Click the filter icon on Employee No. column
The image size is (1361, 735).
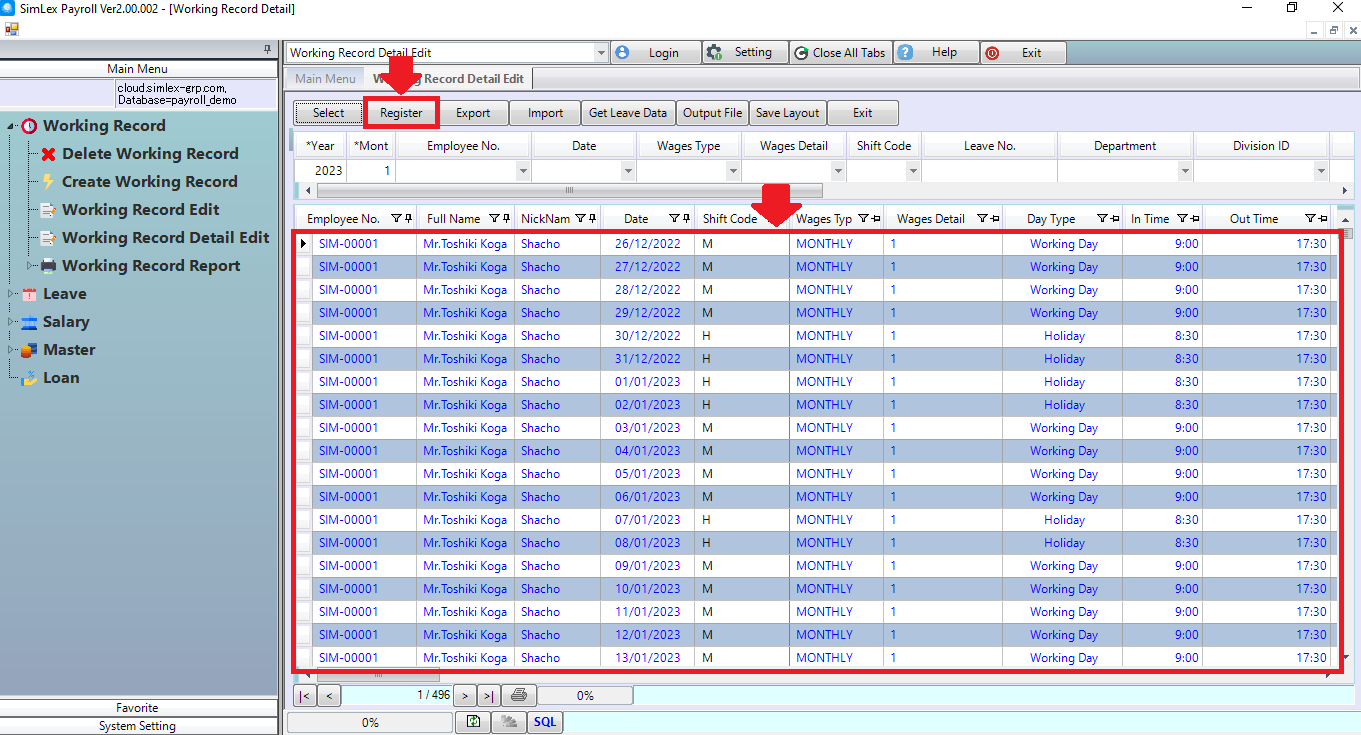coord(395,219)
